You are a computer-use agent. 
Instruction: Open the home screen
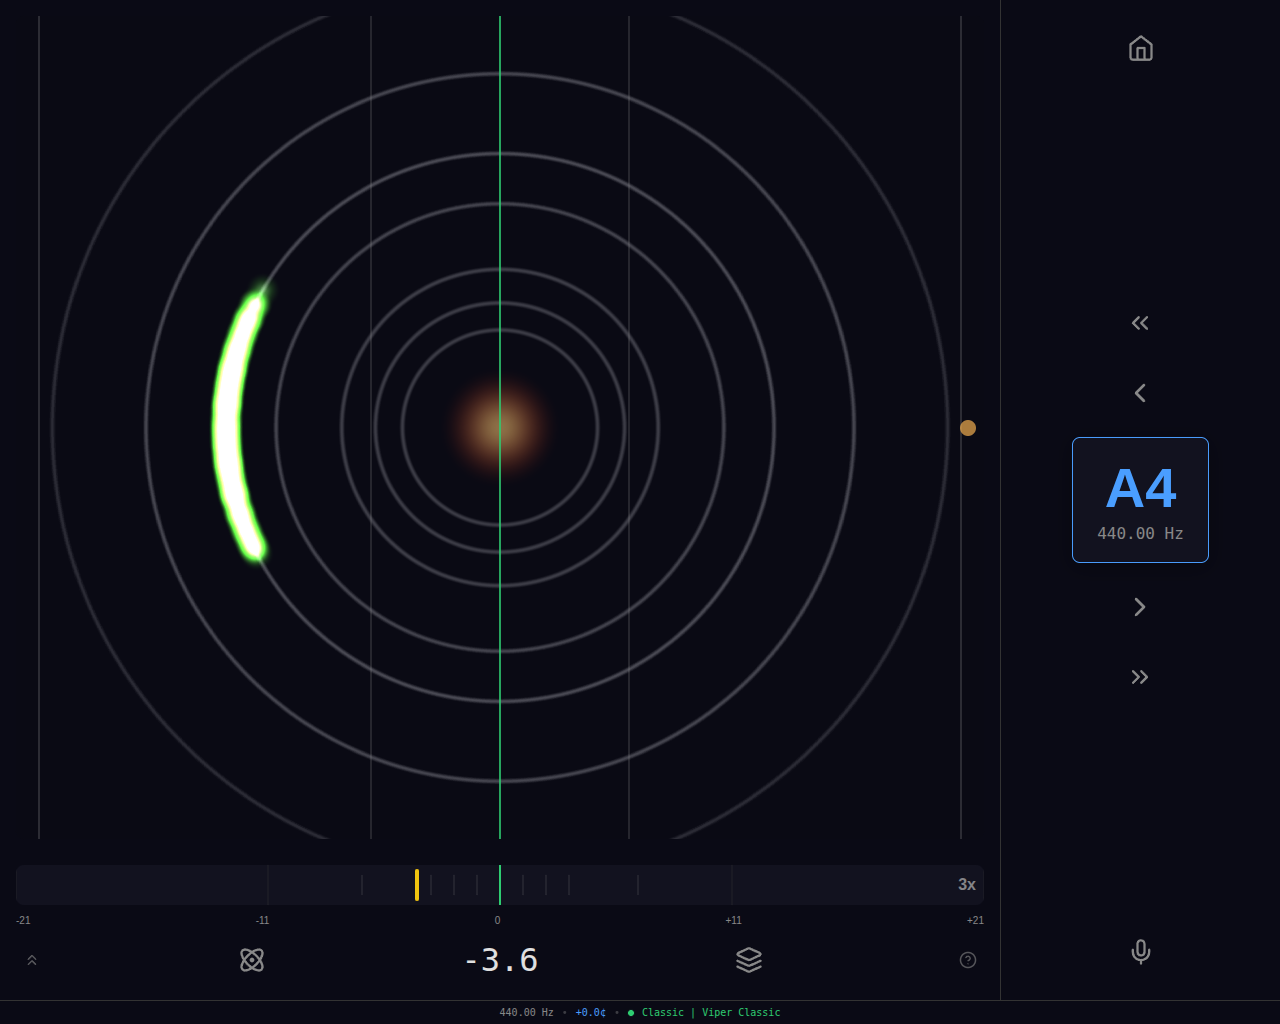[x=1140, y=48]
